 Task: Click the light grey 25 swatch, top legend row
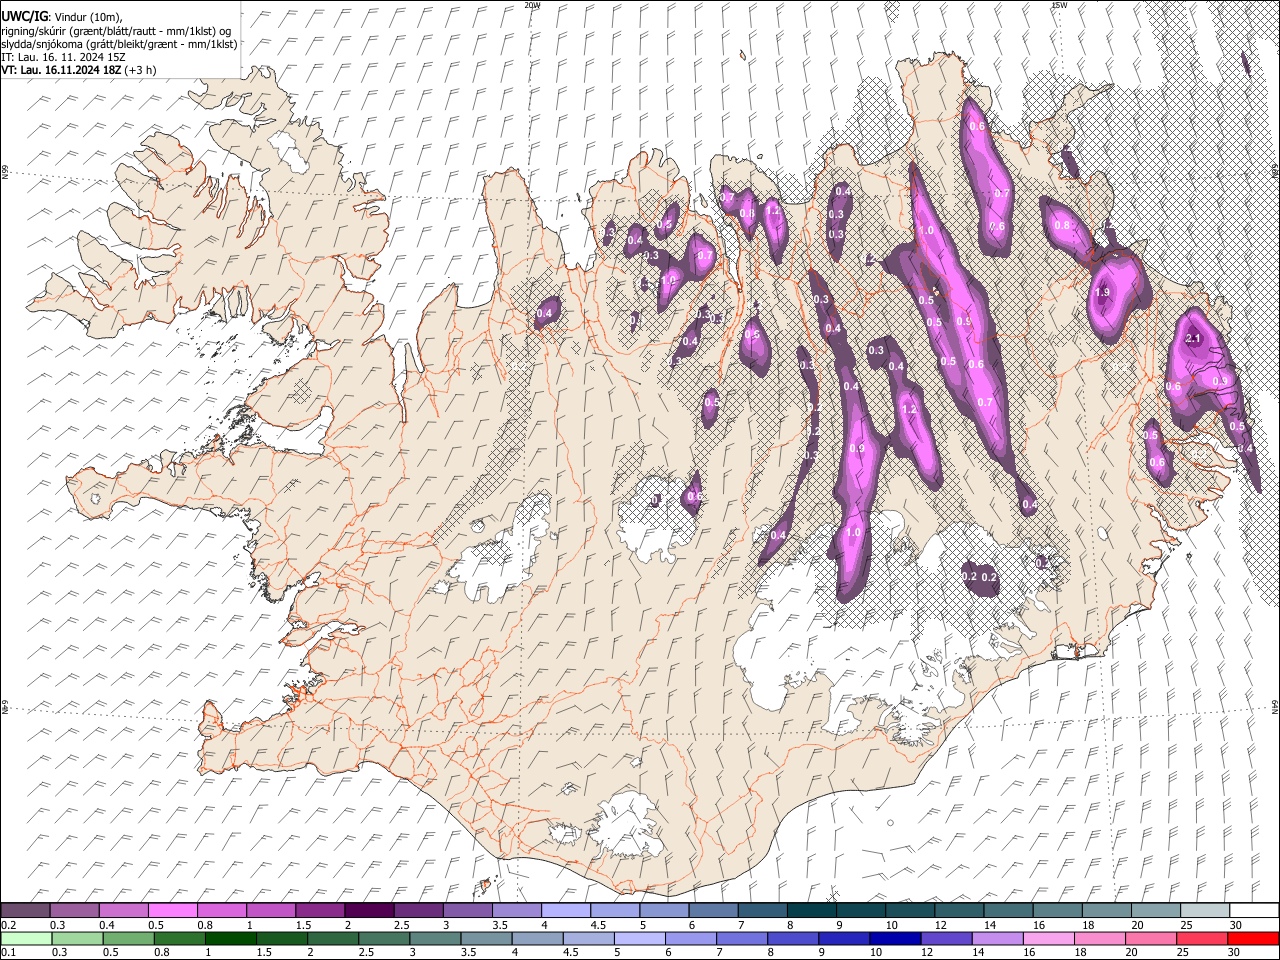(x=1203, y=910)
